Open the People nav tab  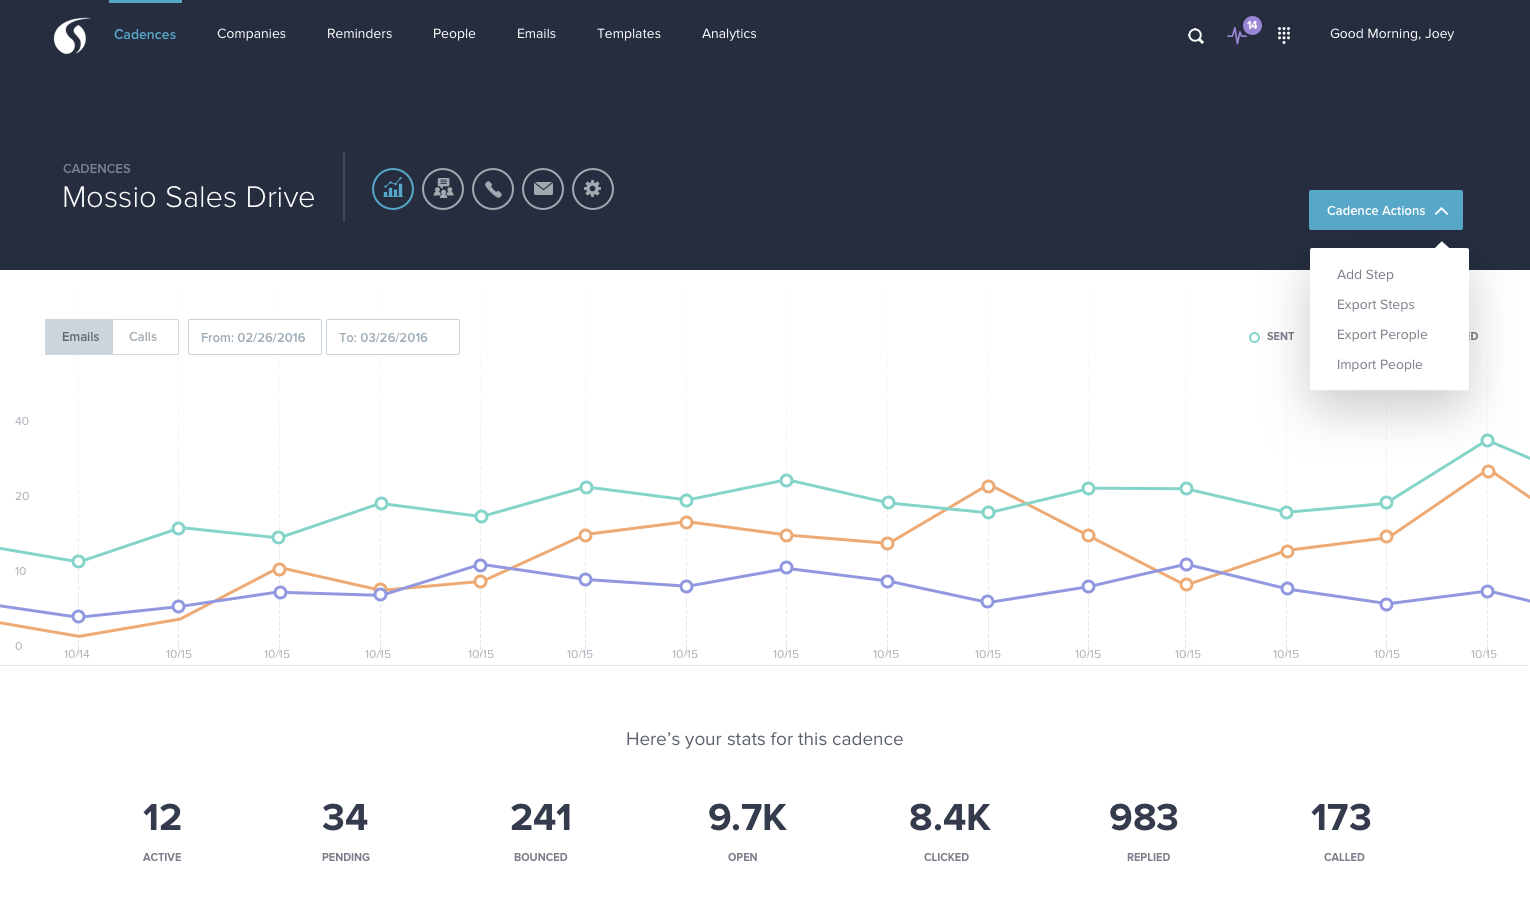pos(454,34)
